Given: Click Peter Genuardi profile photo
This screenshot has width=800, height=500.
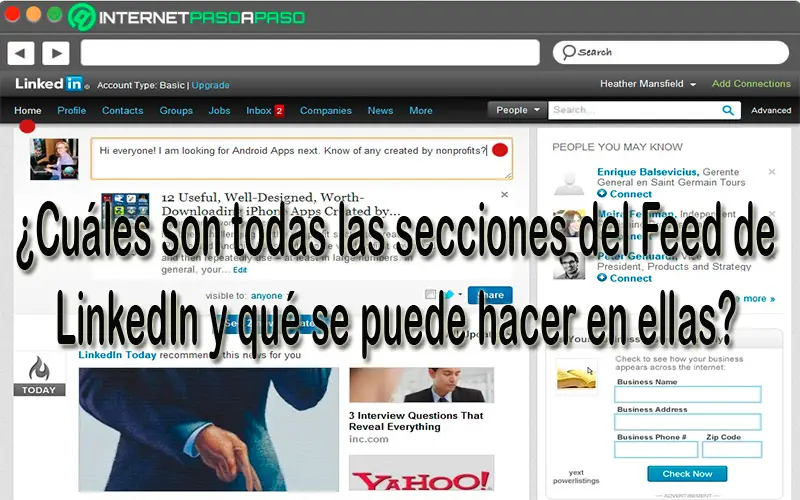Looking at the screenshot, I should click(569, 265).
